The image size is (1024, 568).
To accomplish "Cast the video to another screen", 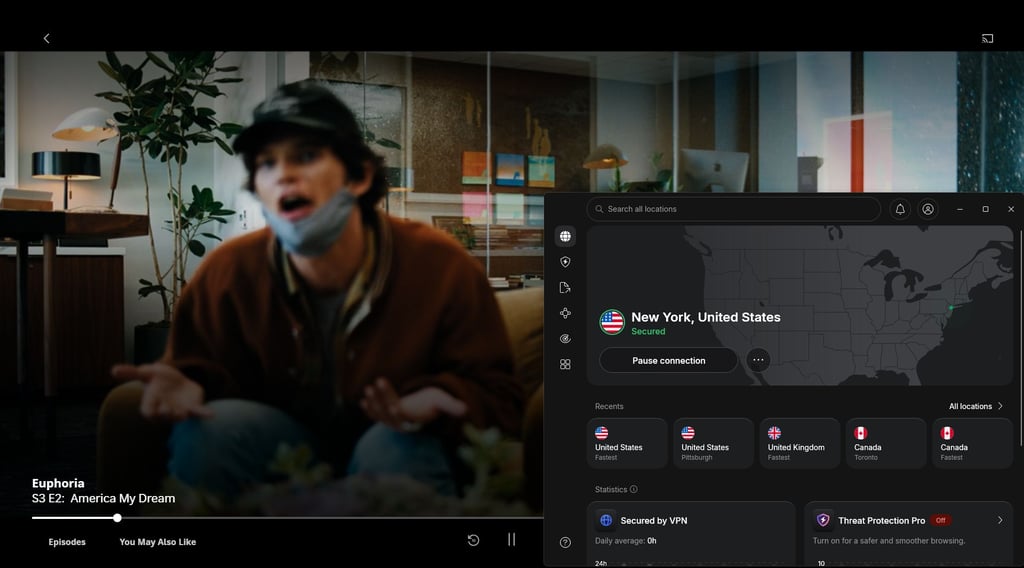I will 987,39.
